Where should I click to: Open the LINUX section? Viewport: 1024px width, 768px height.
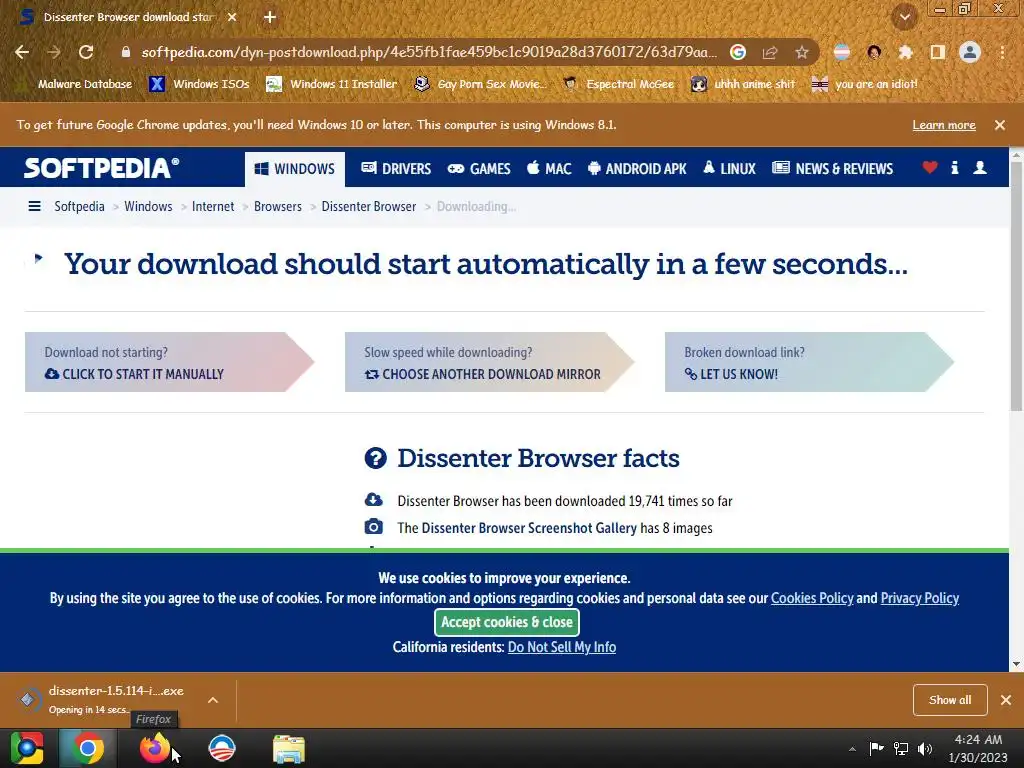coord(729,168)
